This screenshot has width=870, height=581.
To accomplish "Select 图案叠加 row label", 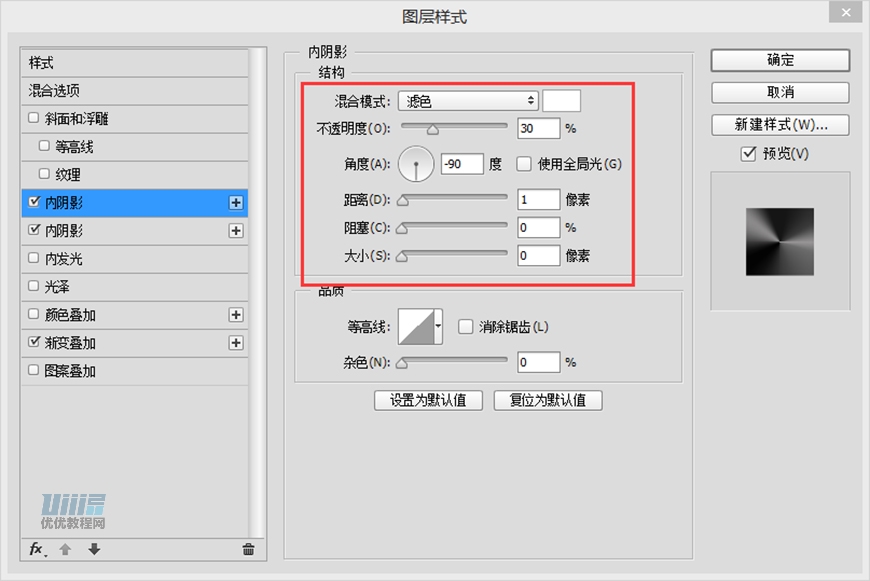I will click(70, 371).
